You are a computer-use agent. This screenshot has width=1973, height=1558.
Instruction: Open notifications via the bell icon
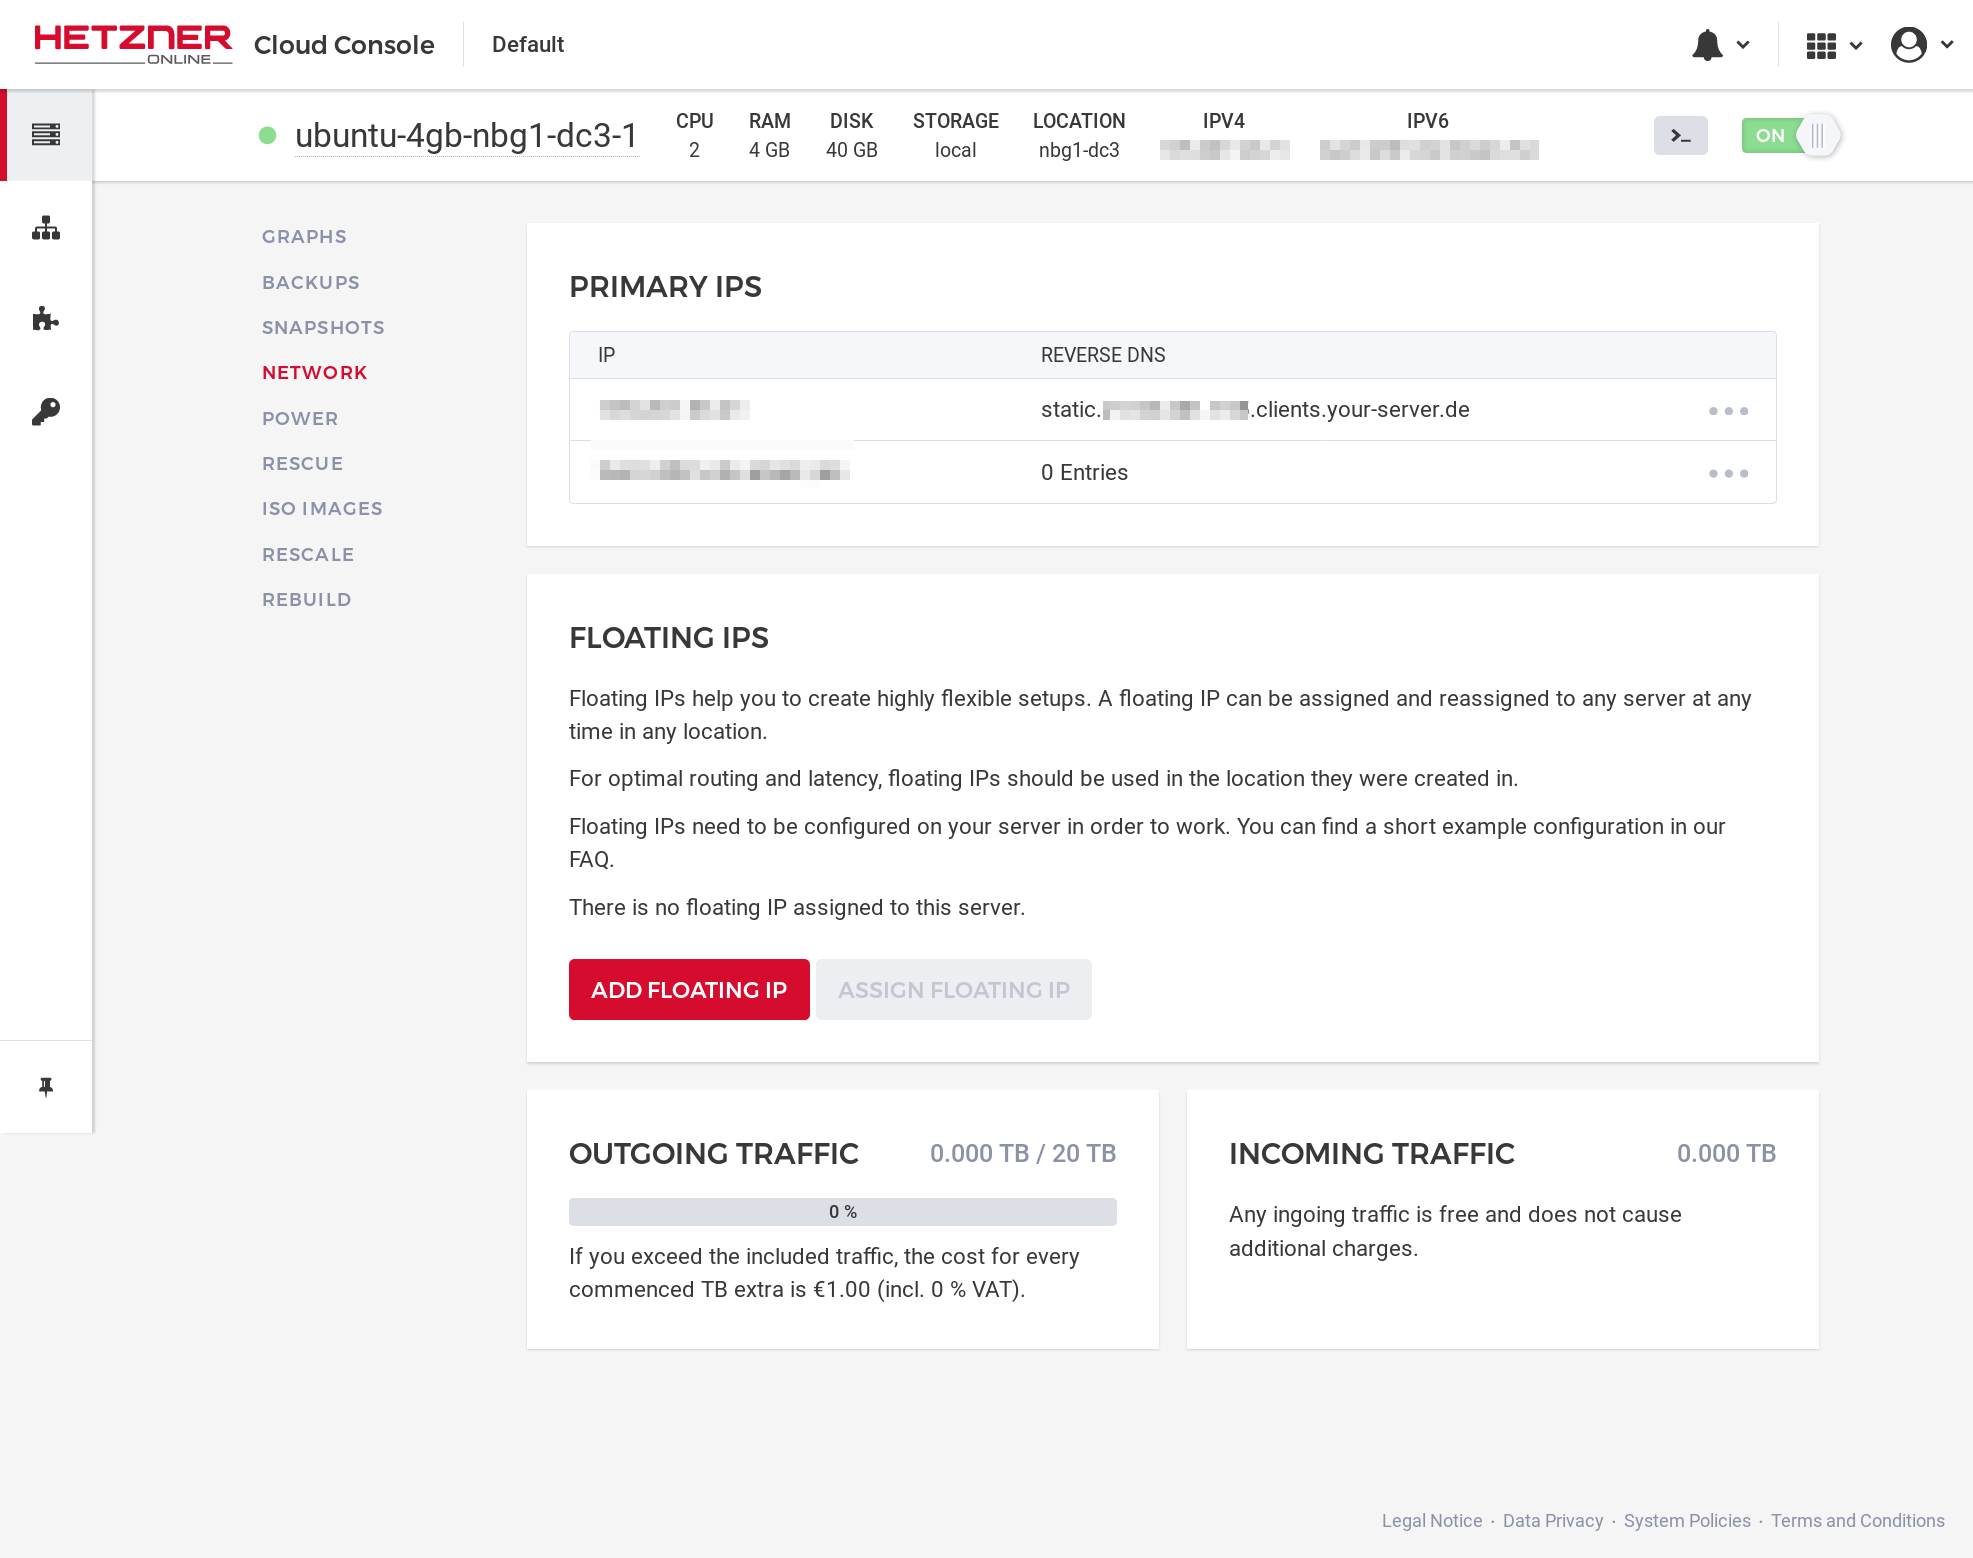(1709, 44)
